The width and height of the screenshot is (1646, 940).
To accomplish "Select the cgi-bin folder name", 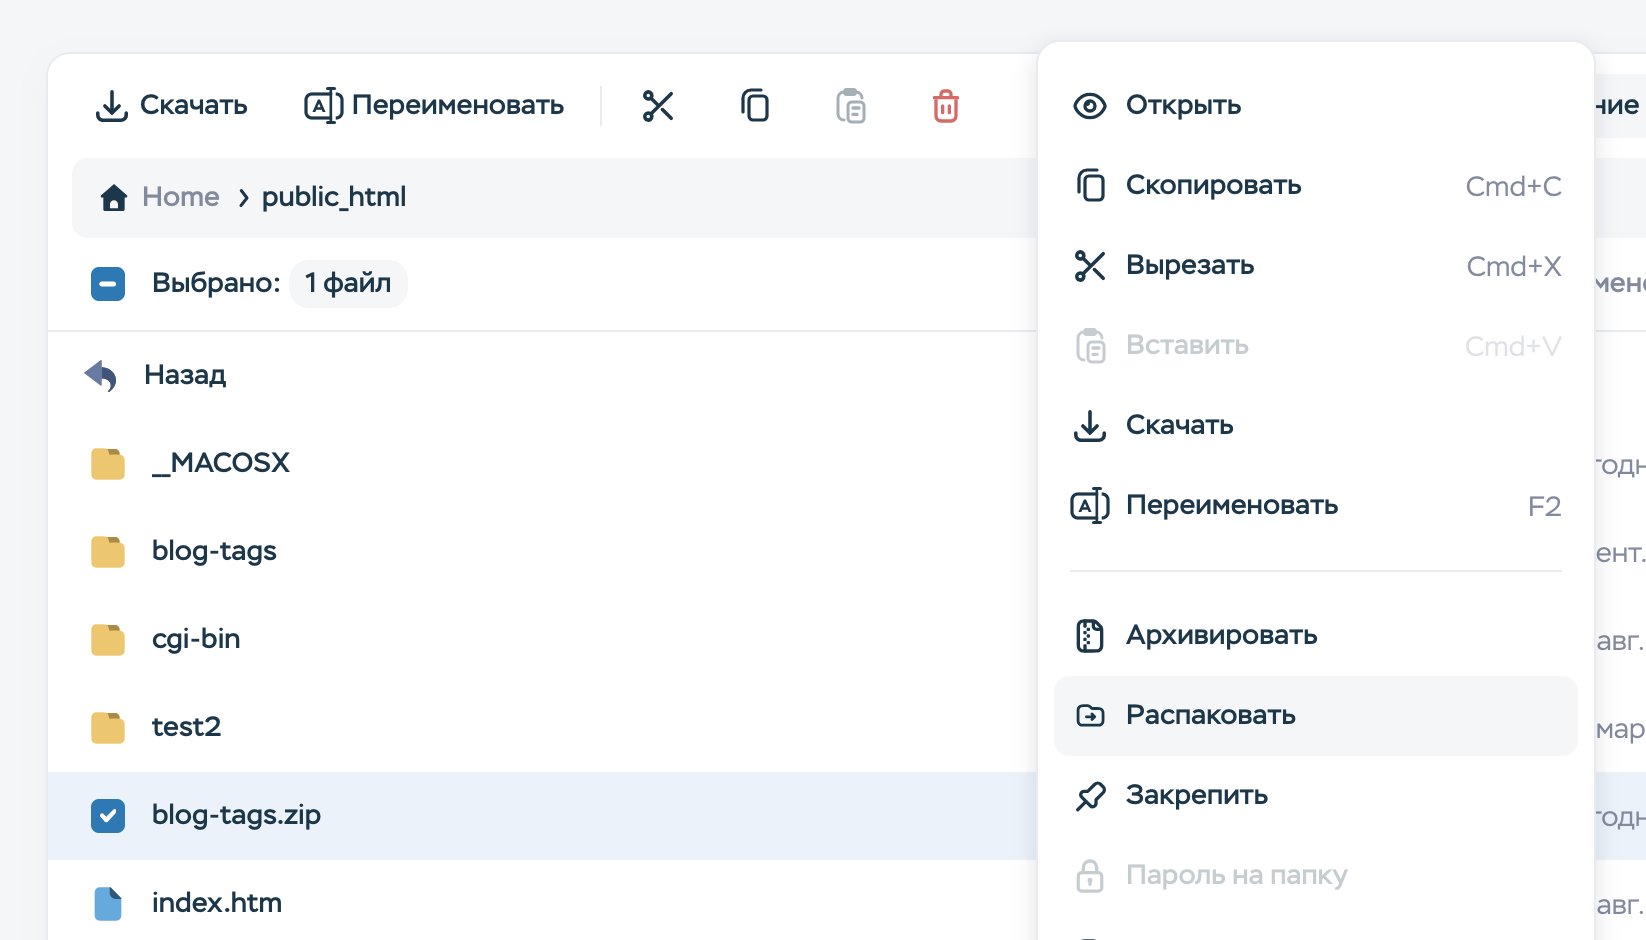I will pyautogui.click(x=196, y=639).
